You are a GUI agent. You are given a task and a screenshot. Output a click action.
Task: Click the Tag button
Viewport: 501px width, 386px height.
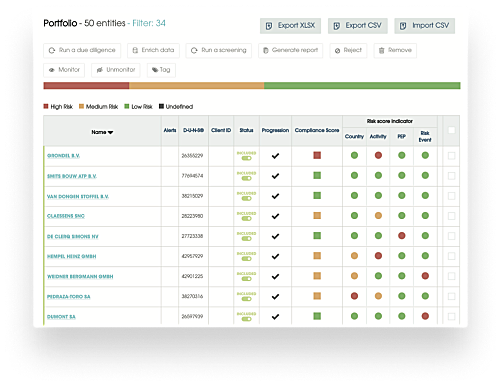(161, 70)
